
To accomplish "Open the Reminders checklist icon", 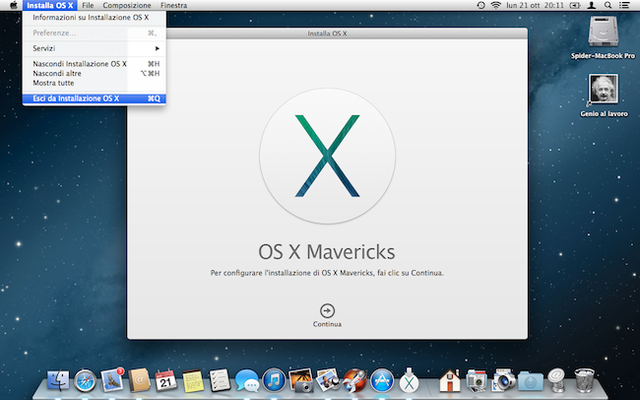I will [220, 380].
